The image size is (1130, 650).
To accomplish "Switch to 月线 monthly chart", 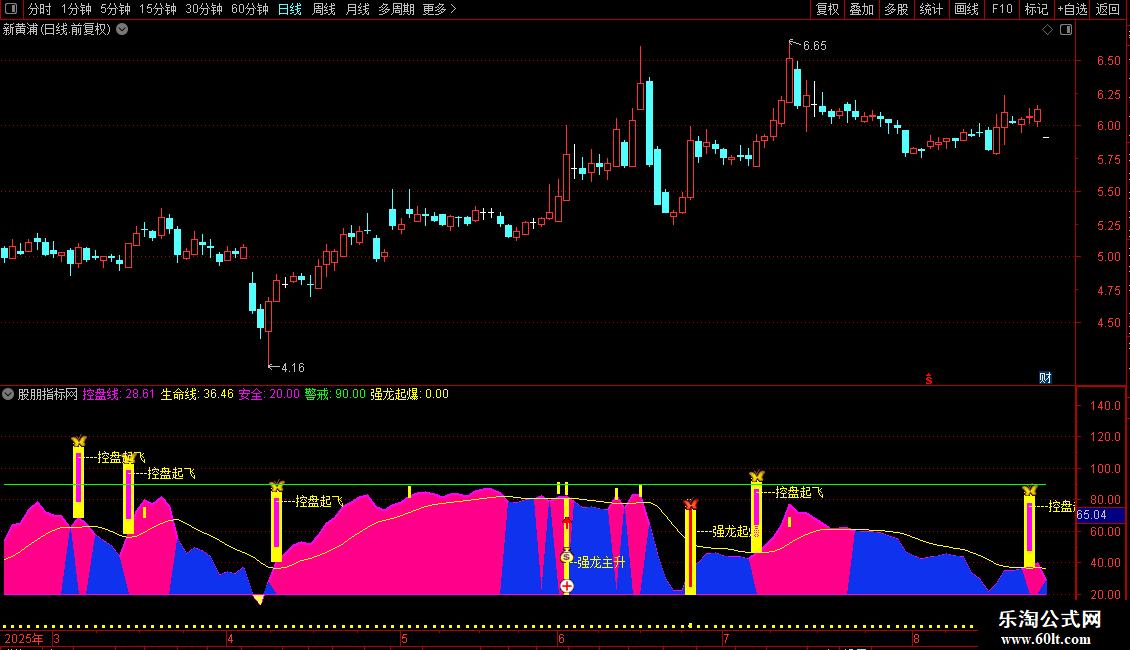I will [357, 9].
